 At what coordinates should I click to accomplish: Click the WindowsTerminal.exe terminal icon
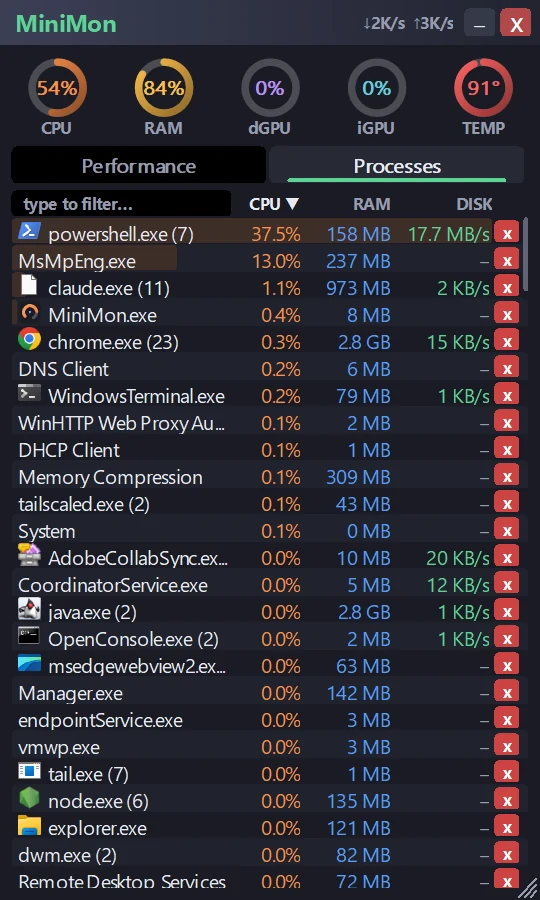pos(29,393)
